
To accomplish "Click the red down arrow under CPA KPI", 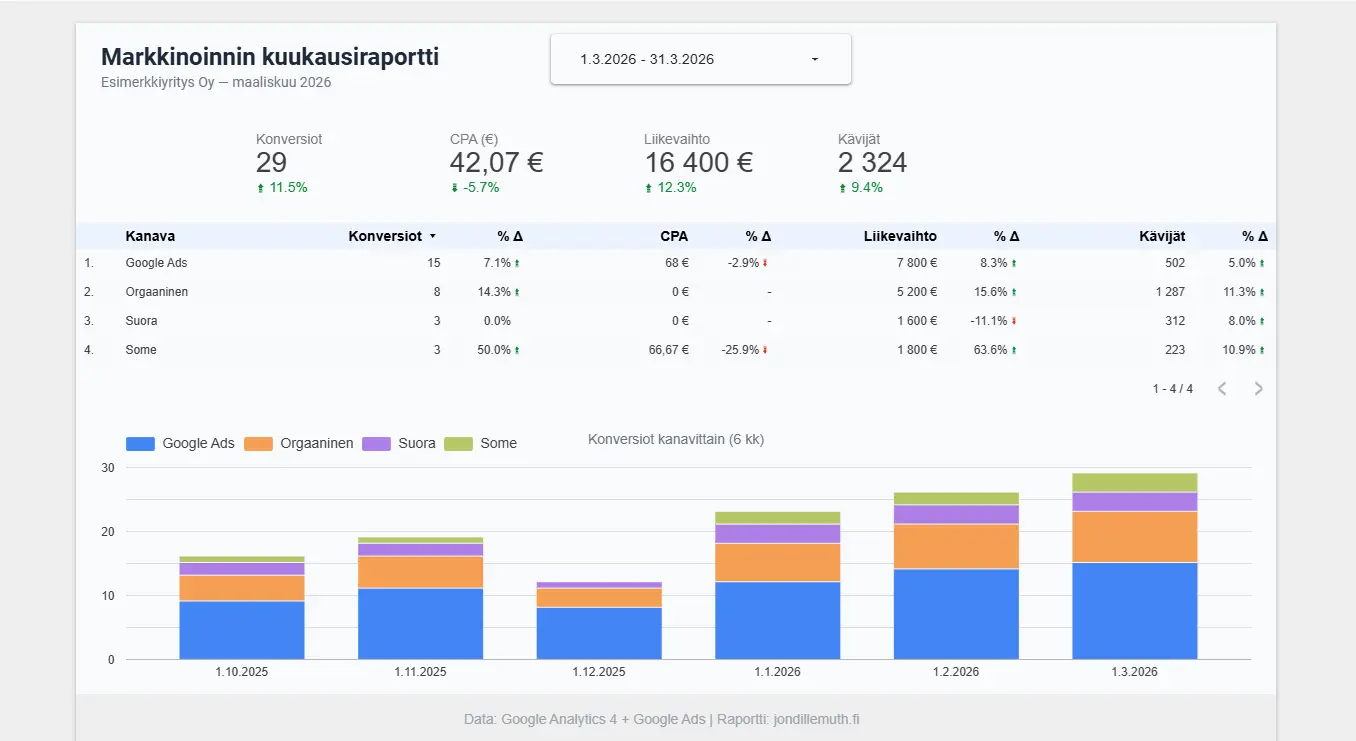I will point(455,187).
